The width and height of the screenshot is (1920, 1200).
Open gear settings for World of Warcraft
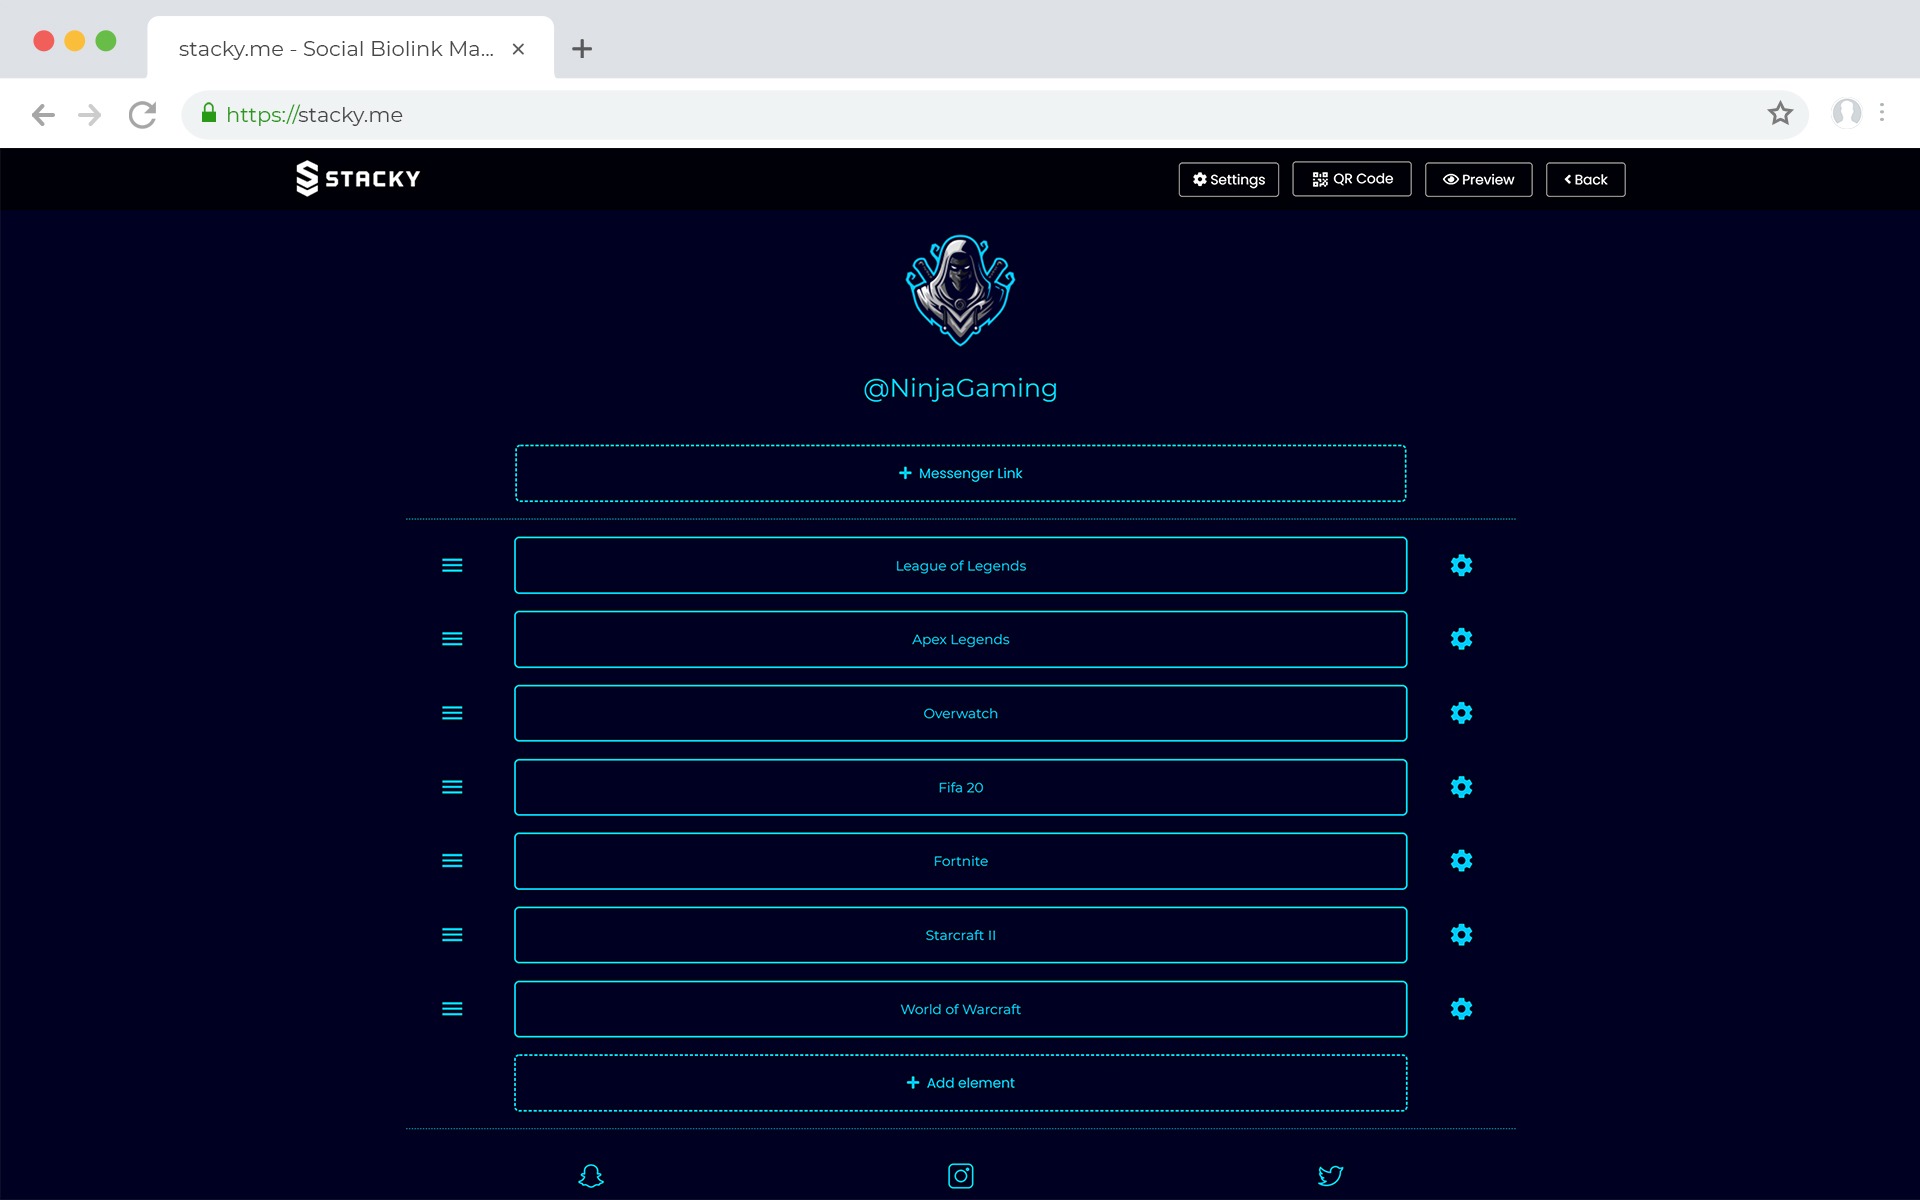tap(1461, 1009)
